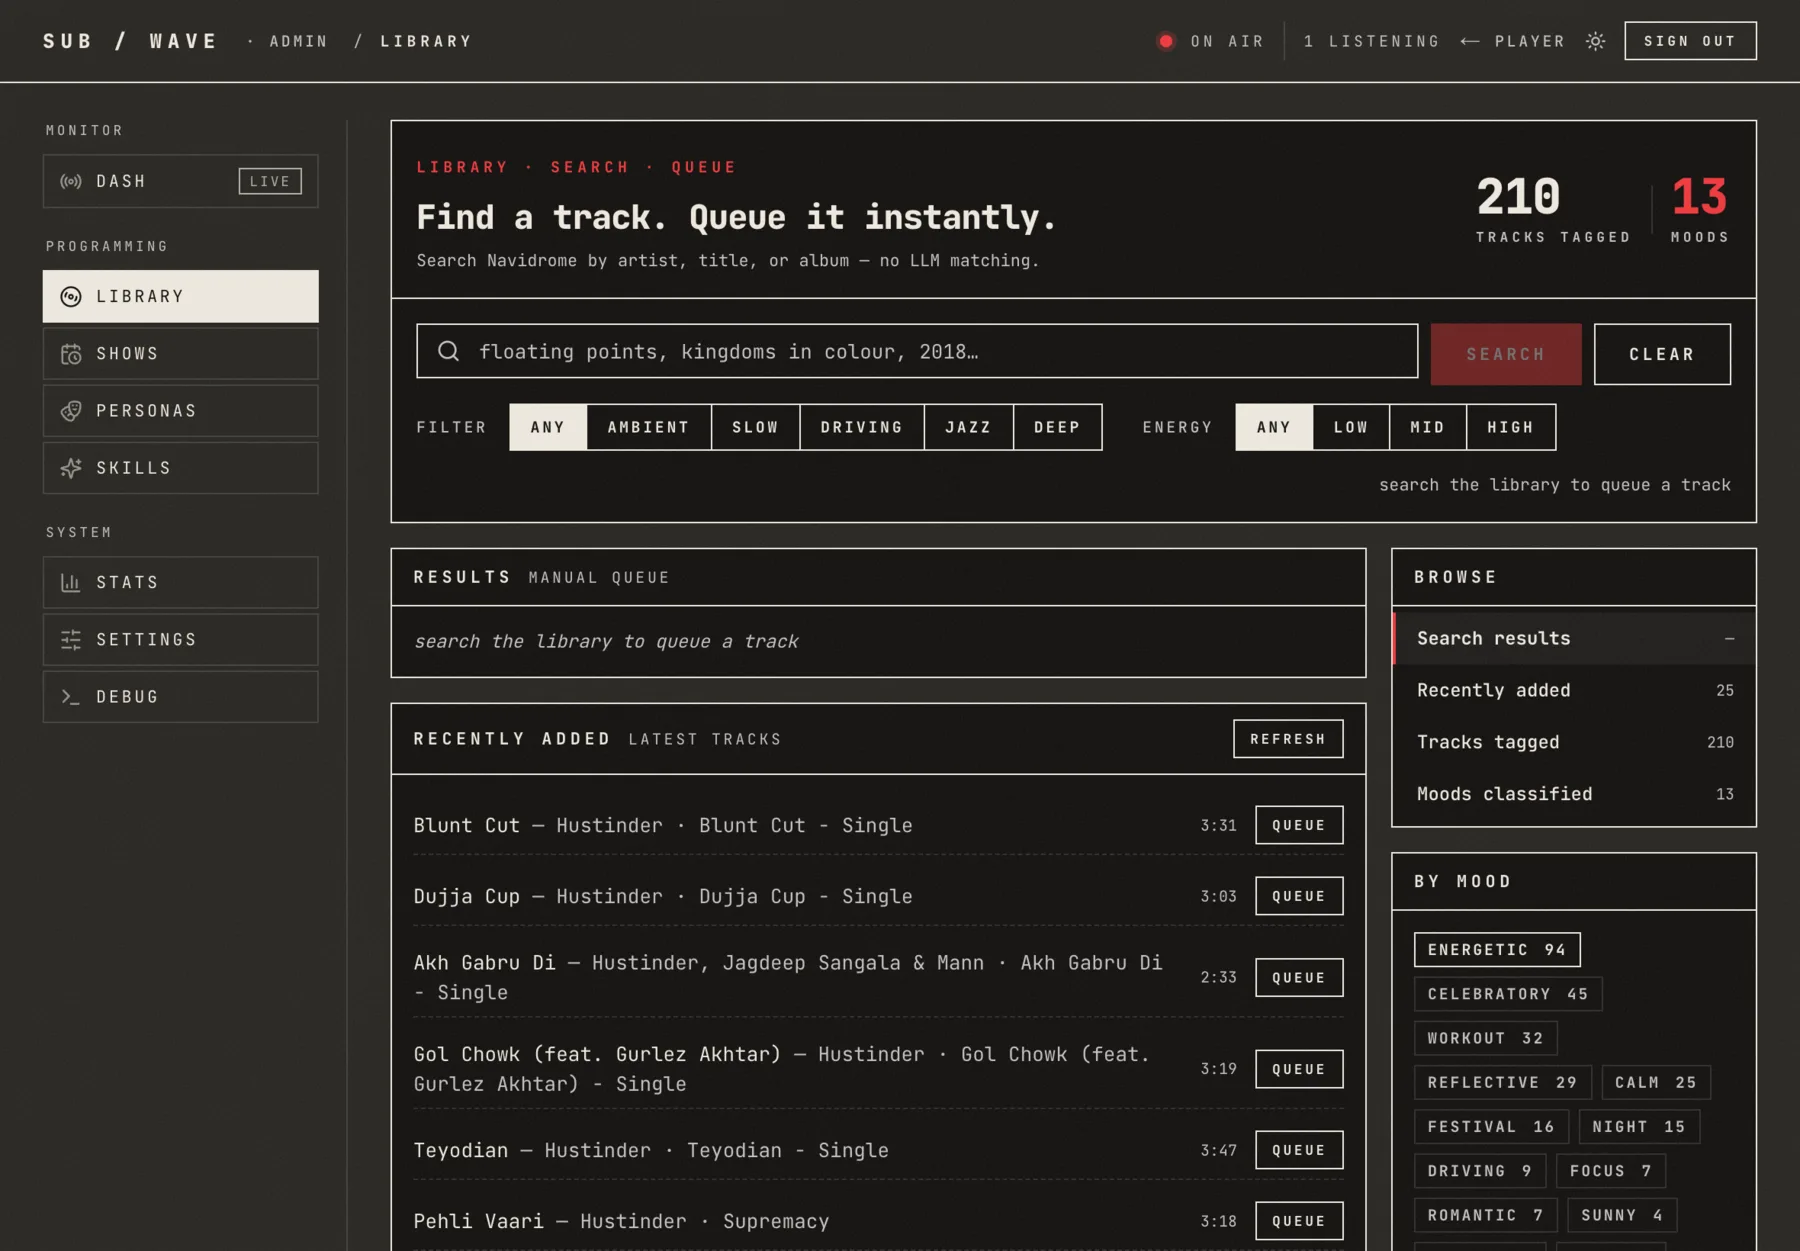
Task: Click the SIGN OUT button
Action: (1690, 41)
